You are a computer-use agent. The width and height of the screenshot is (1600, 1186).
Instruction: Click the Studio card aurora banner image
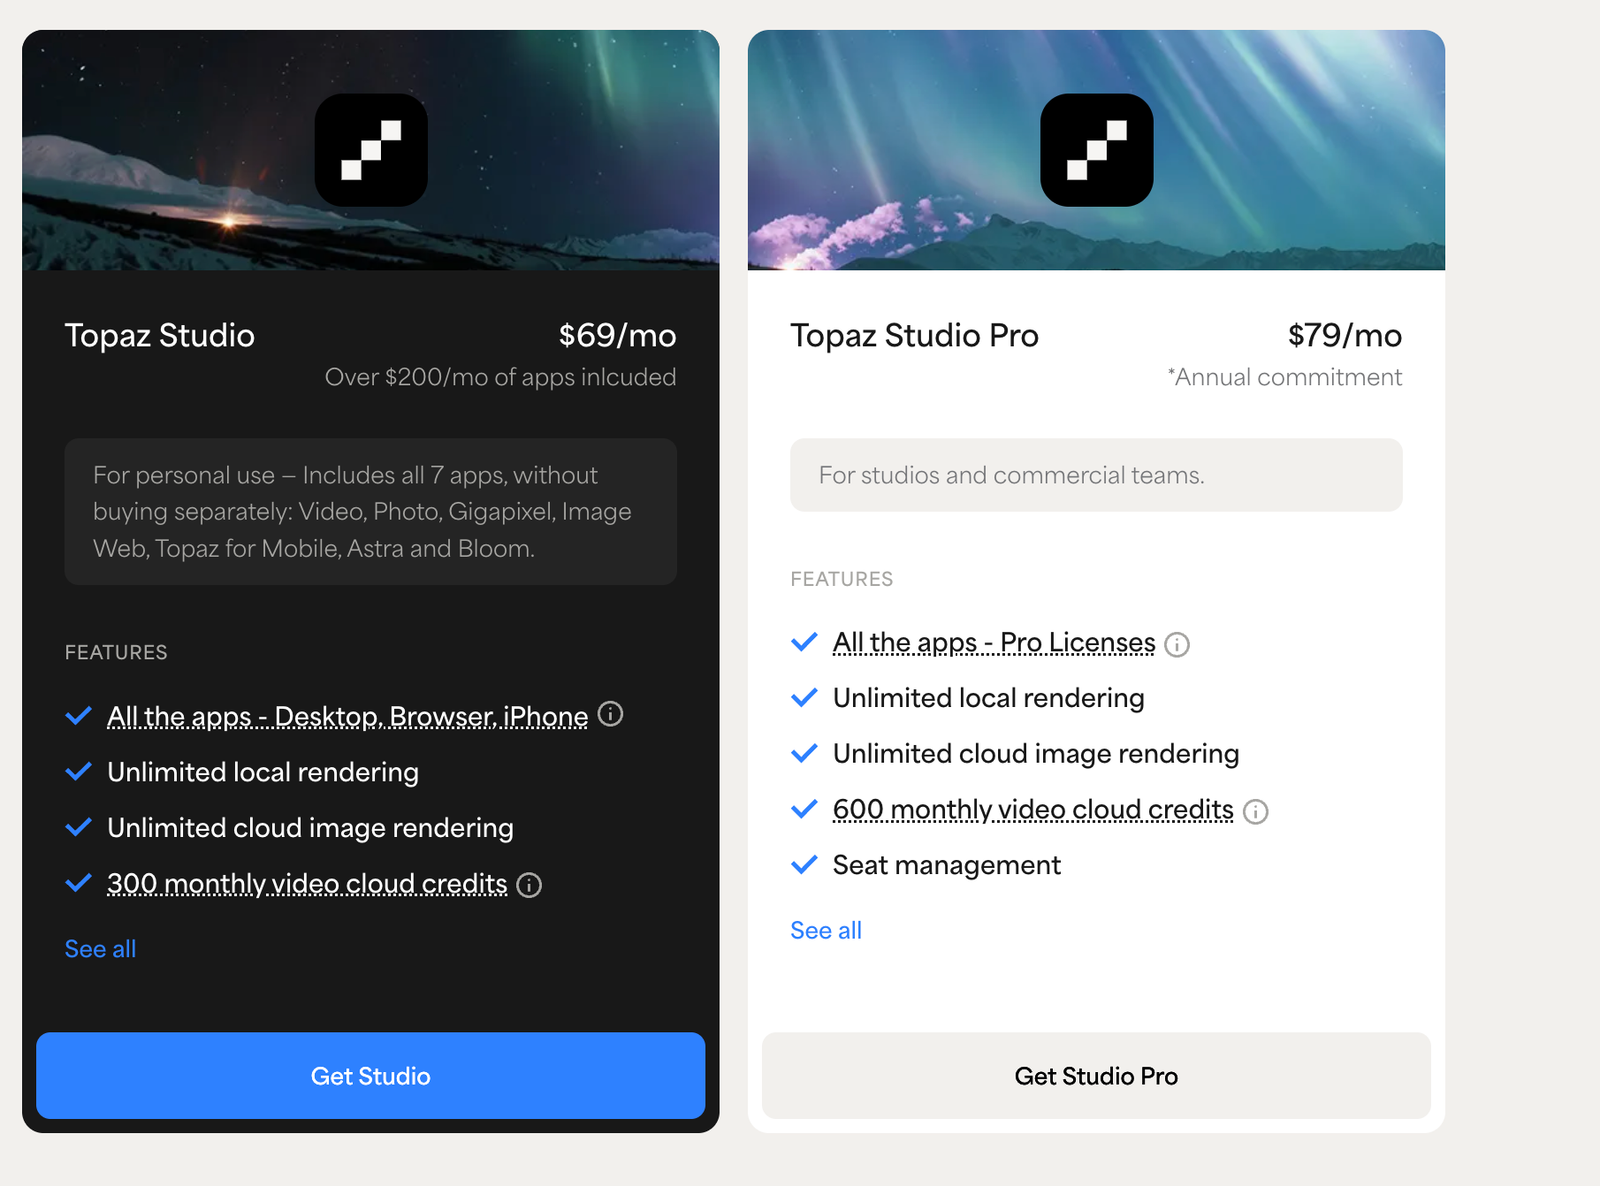[371, 150]
